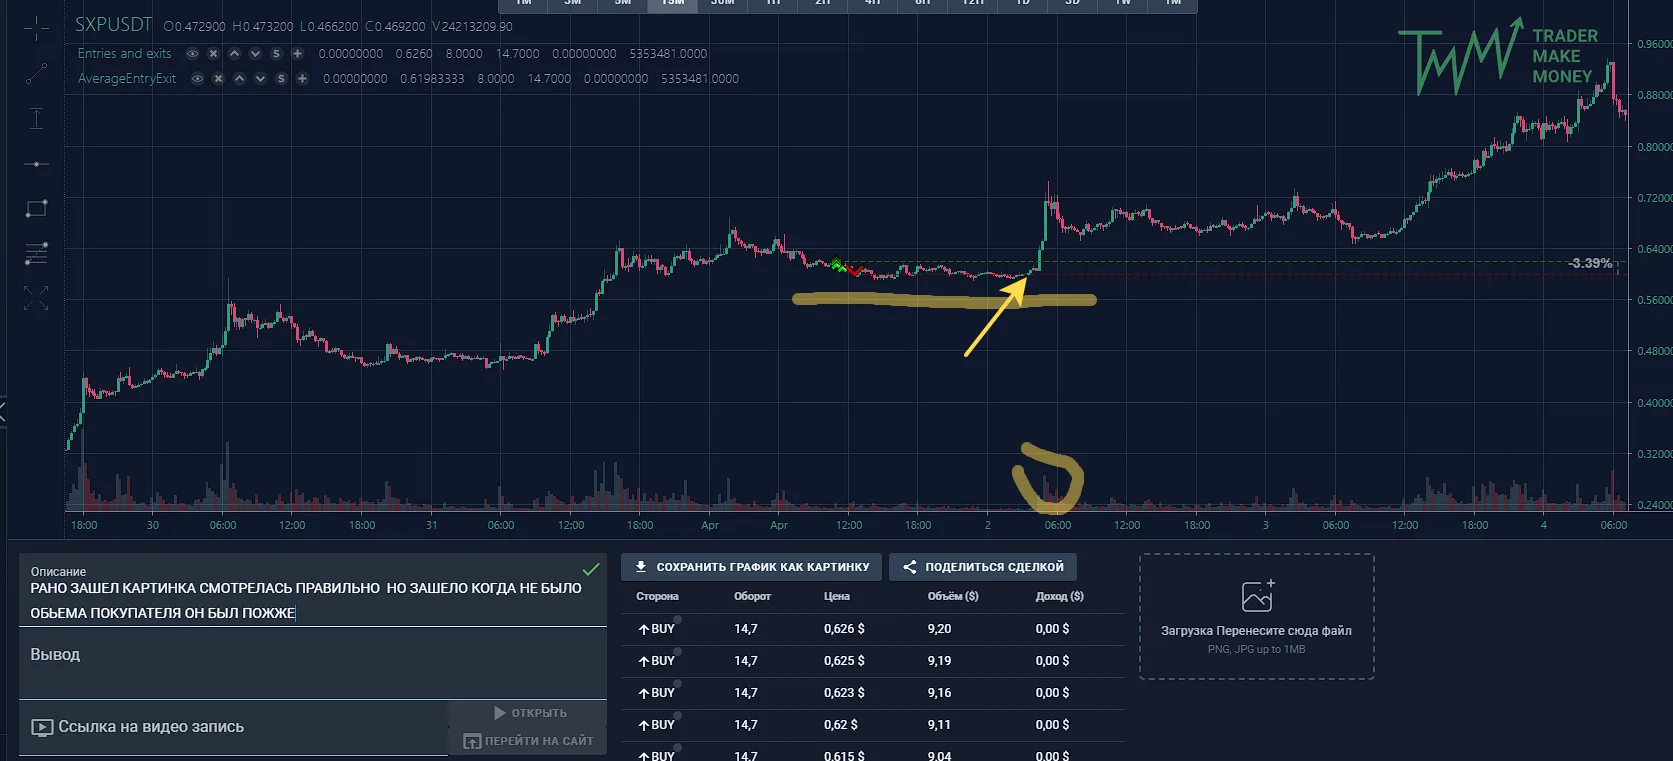1673x761 pixels.
Task: Click the green checkmark in description field
Action: click(591, 569)
